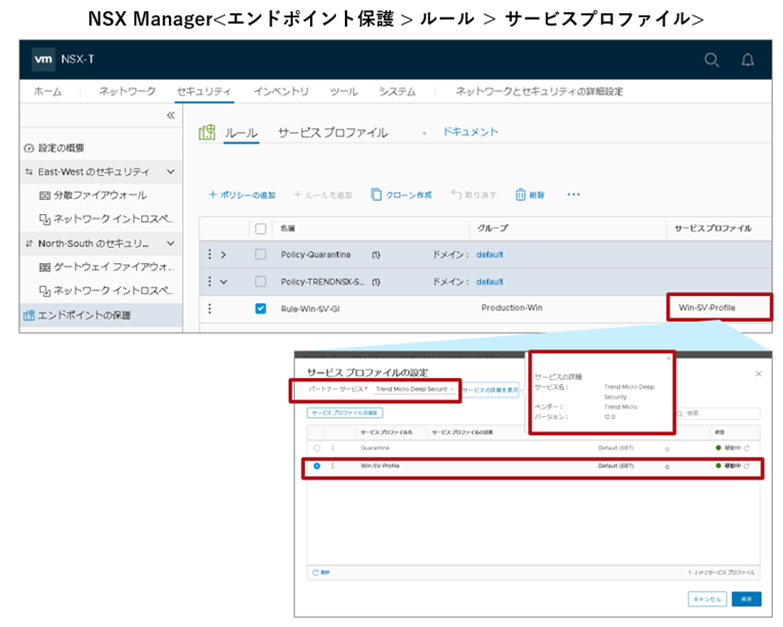783x627 pixels.
Task: Click ポリシーの追加 to add a policy
Action: (242, 195)
